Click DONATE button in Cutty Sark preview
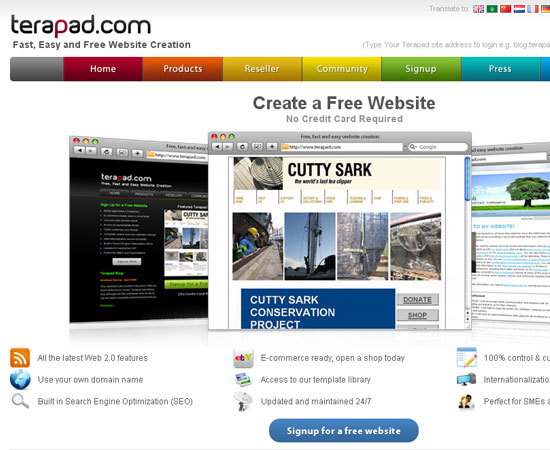This screenshot has width=550, height=450. pyautogui.click(x=417, y=300)
